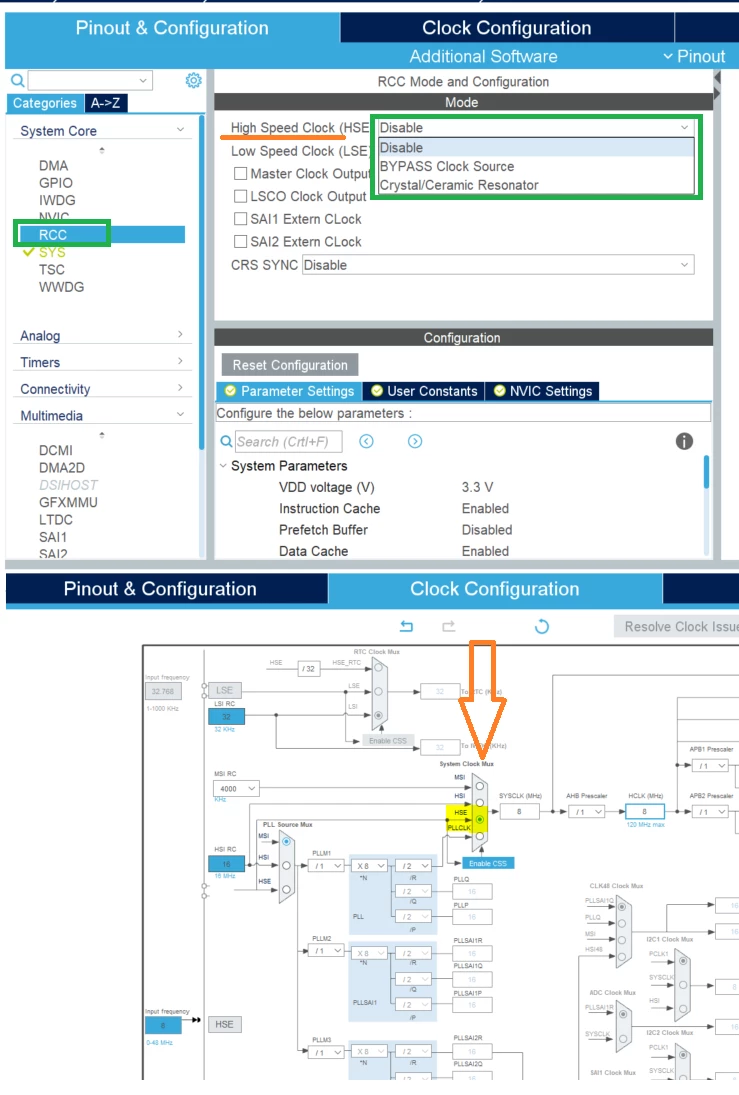Click the info icon in Configuration panel

684,441
